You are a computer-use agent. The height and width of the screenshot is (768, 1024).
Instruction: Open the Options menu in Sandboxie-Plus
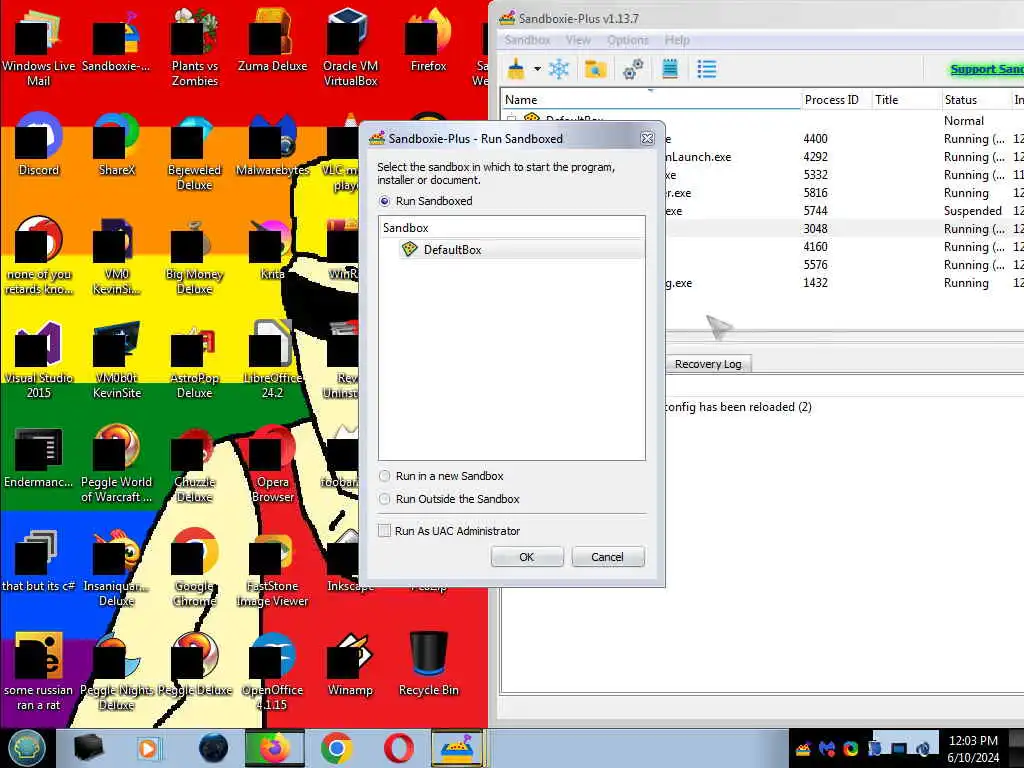628,40
